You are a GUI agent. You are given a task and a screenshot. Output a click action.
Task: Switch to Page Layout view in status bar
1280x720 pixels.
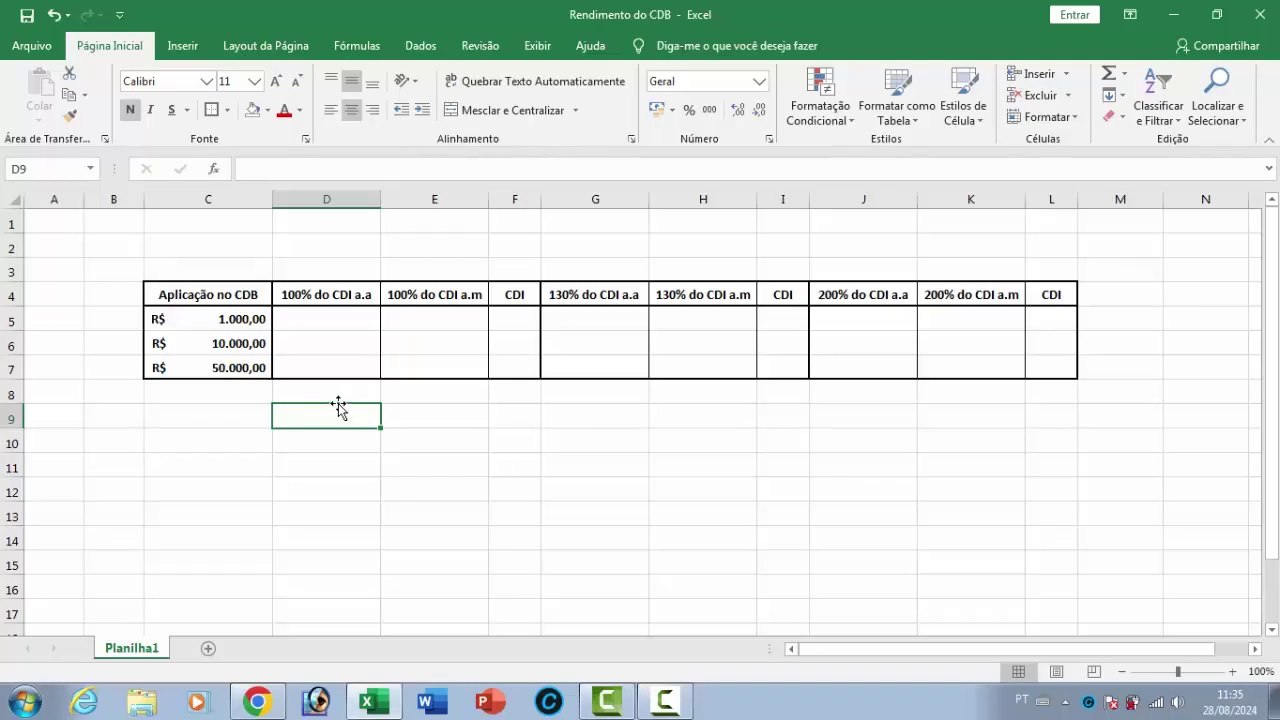pos(1056,672)
